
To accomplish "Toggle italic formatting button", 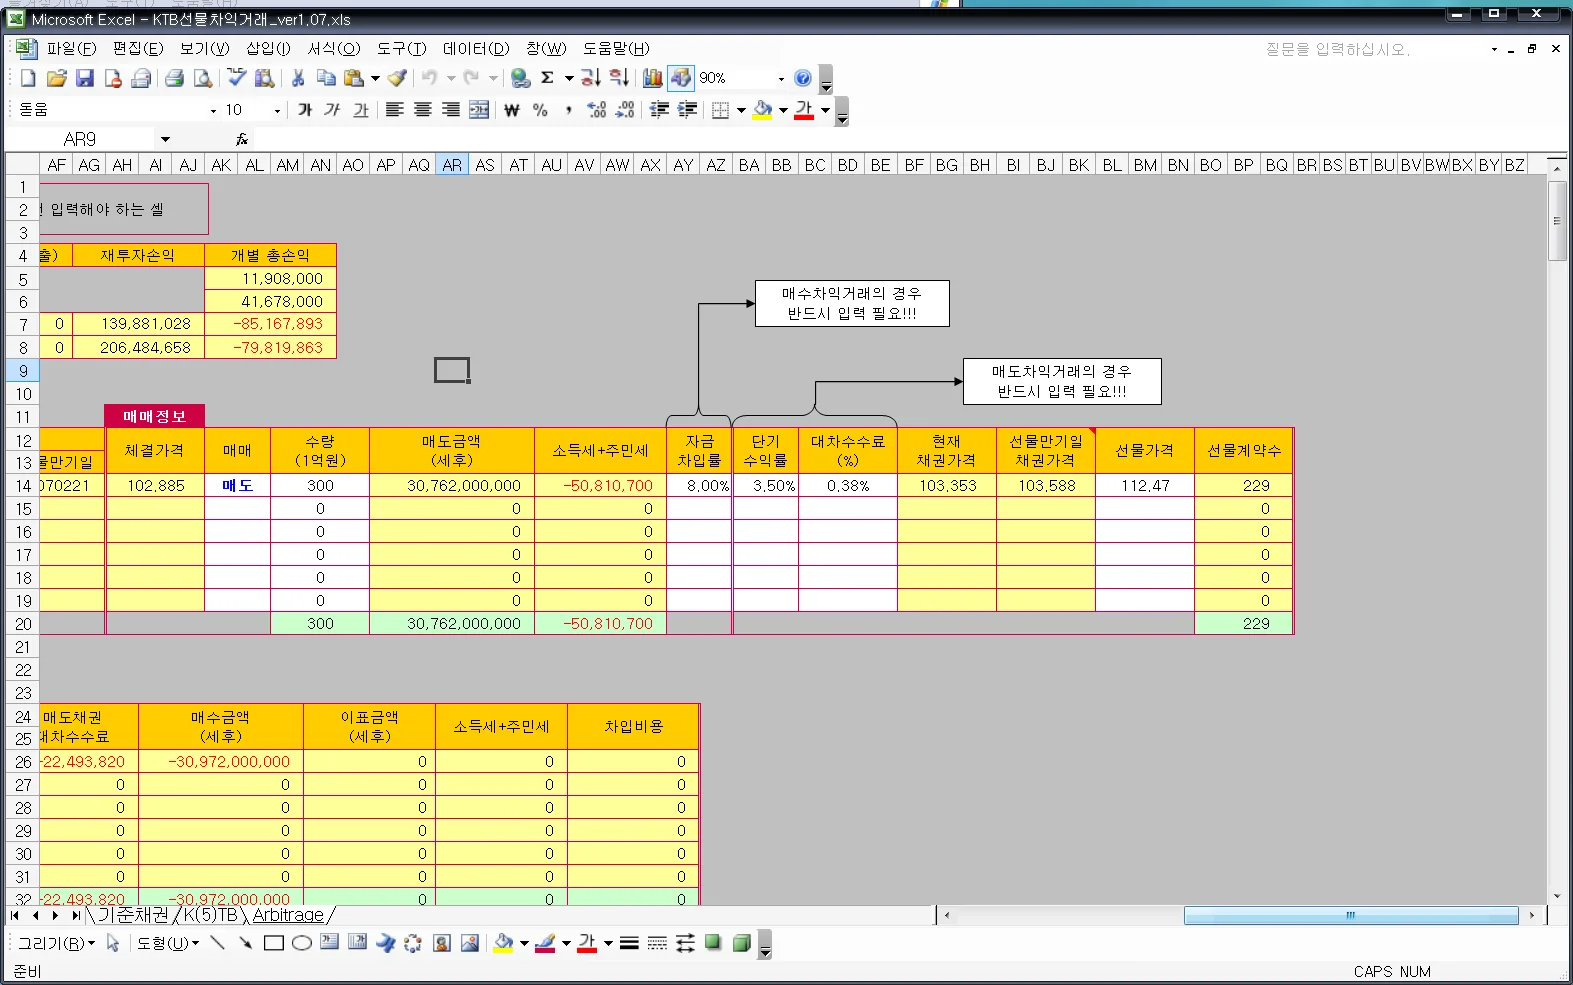I will 333,110.
